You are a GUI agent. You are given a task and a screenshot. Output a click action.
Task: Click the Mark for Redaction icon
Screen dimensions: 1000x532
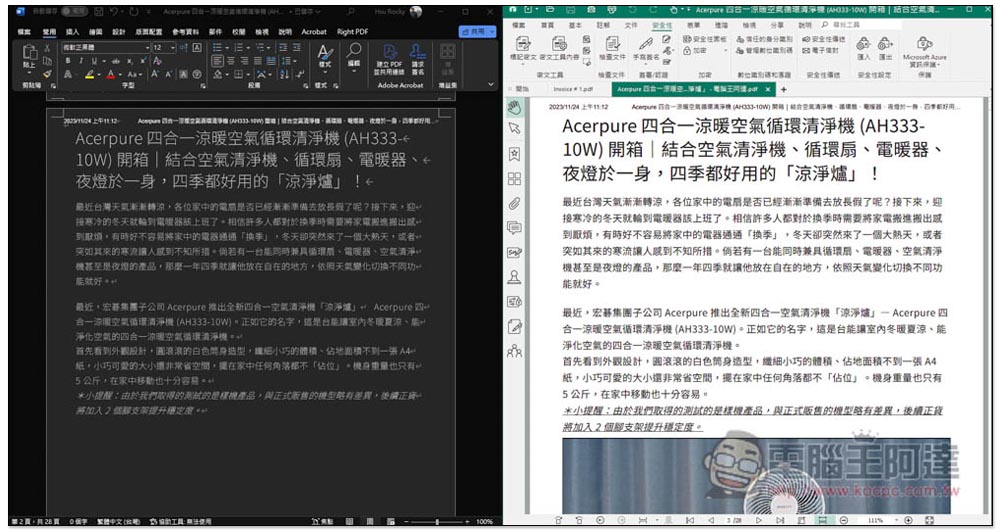coord(523,43)
